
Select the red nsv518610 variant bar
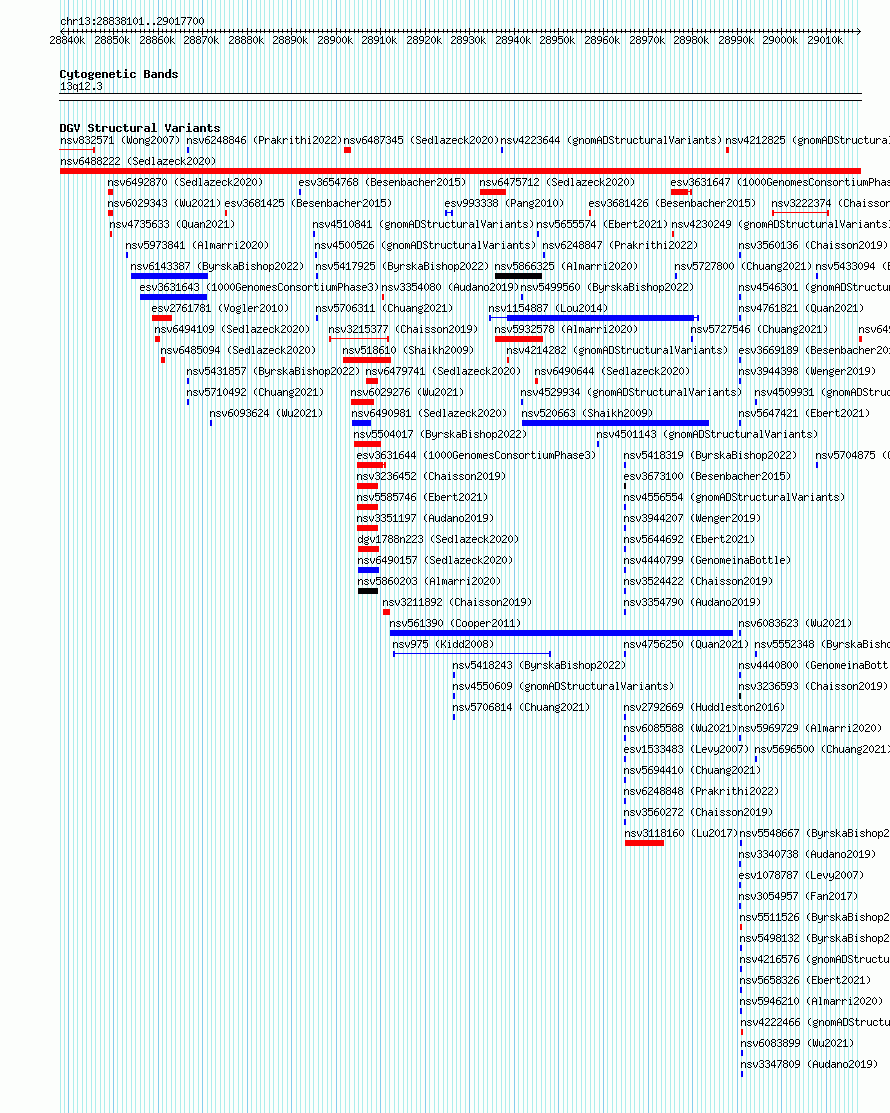[x=367, y=360]
